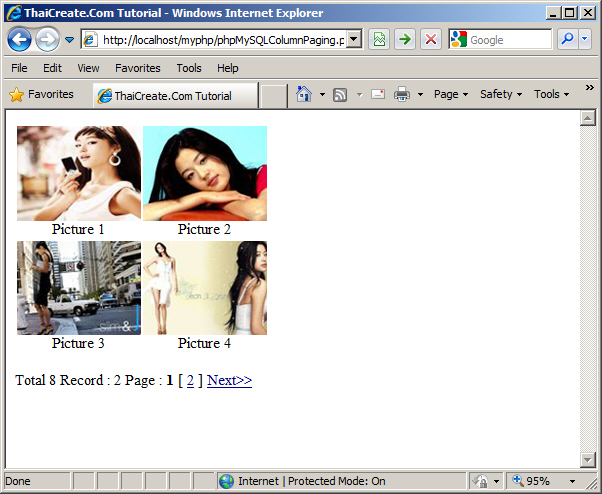
Task: Maximize the Internet Explorer window
Action: (x=570, y=13)
